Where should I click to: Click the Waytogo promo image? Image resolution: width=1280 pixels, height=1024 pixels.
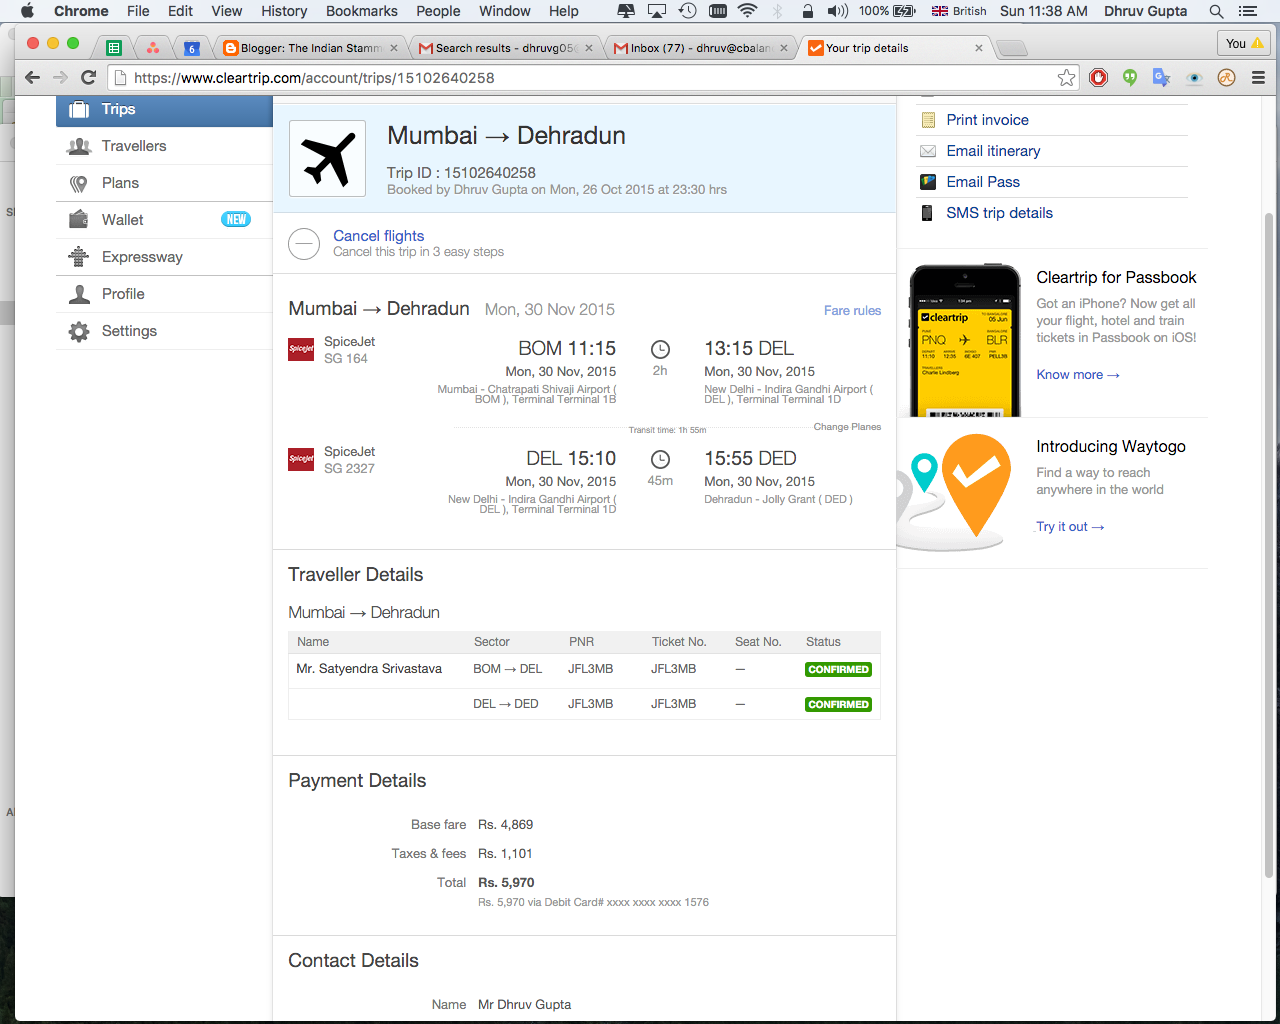954,492
